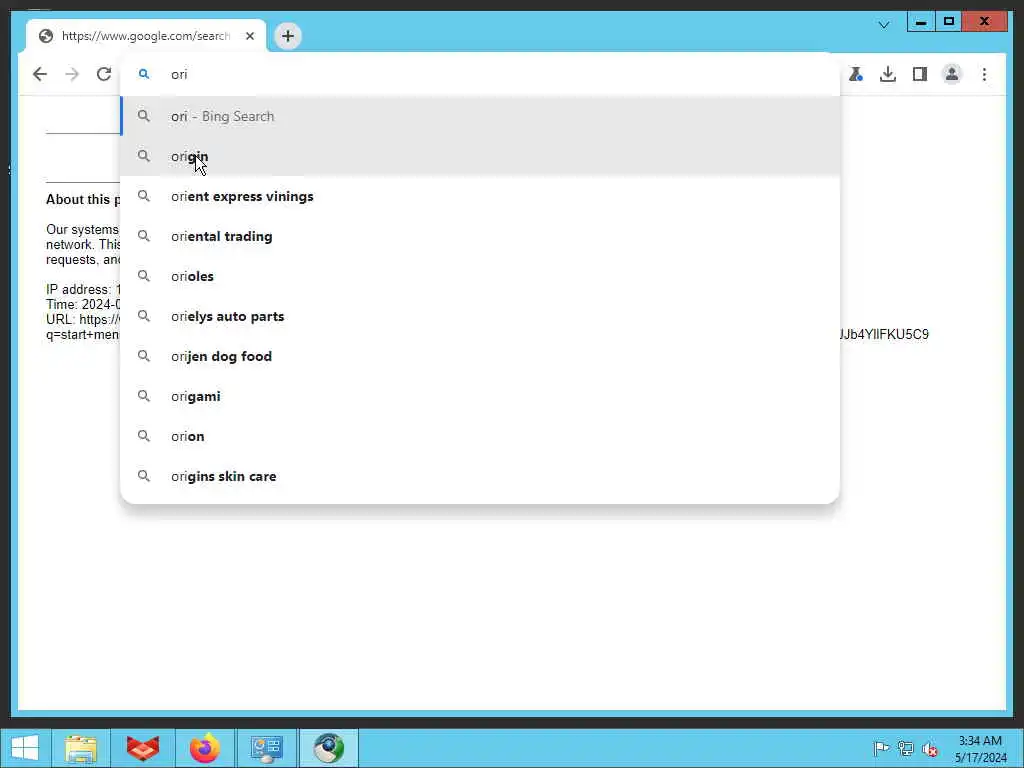
Task: Select 'orielys auto parts' suggestion
Action: pos(480,316)
